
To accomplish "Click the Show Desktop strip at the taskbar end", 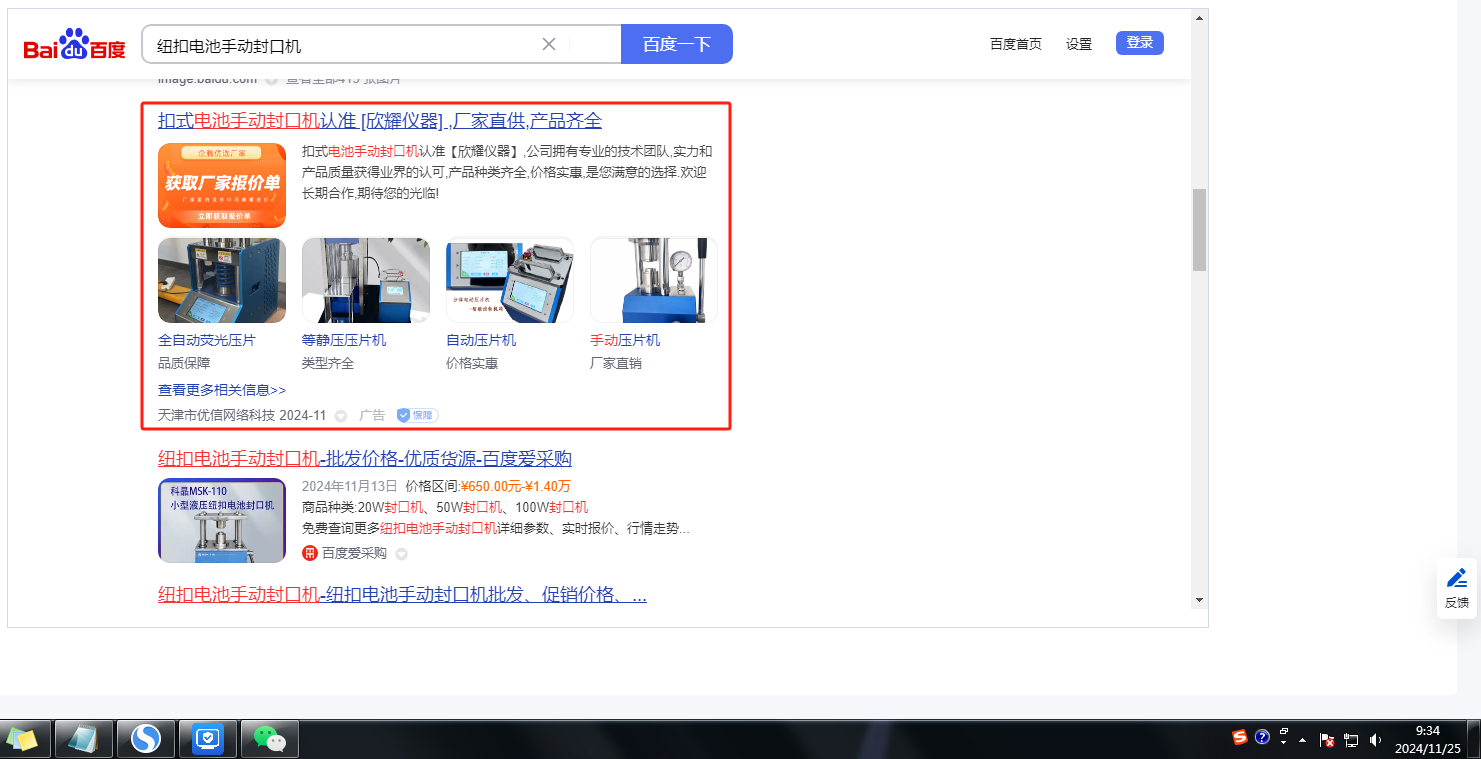I will pos(1474,739).
